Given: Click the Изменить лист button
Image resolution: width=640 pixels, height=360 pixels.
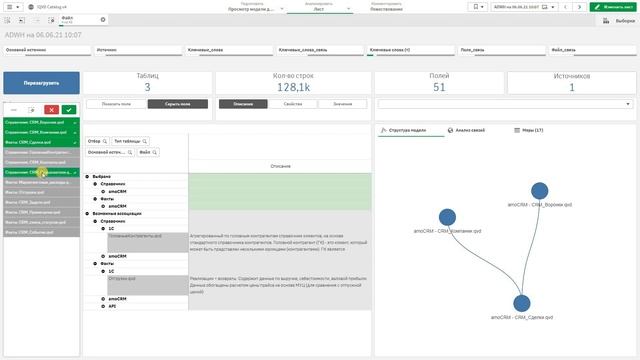Looking at the screenshot, I should click(x=613, y=7).
